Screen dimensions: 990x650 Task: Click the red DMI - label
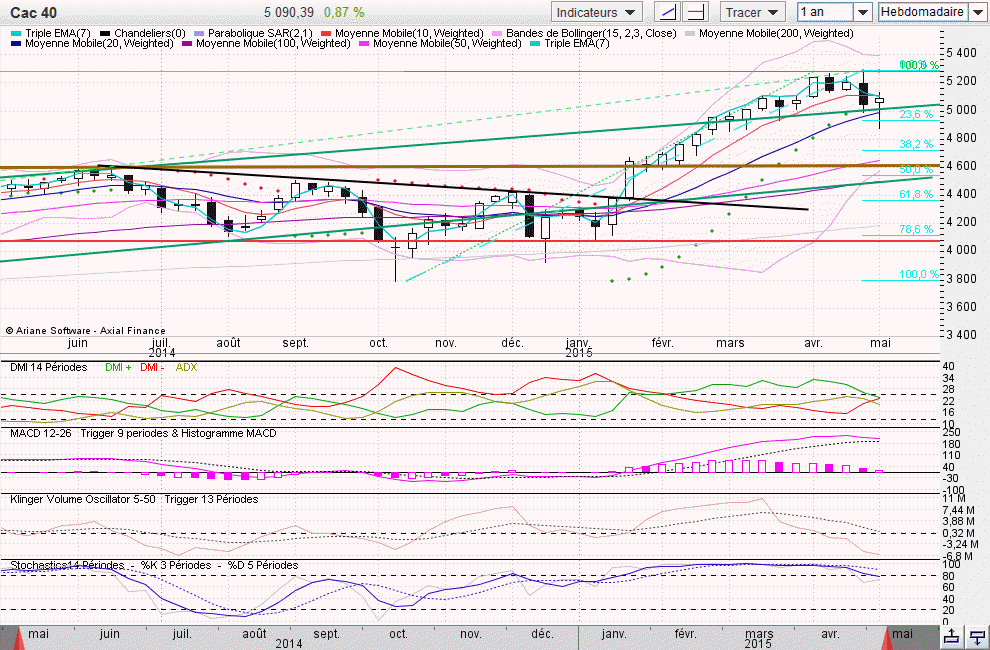[152, 368]
